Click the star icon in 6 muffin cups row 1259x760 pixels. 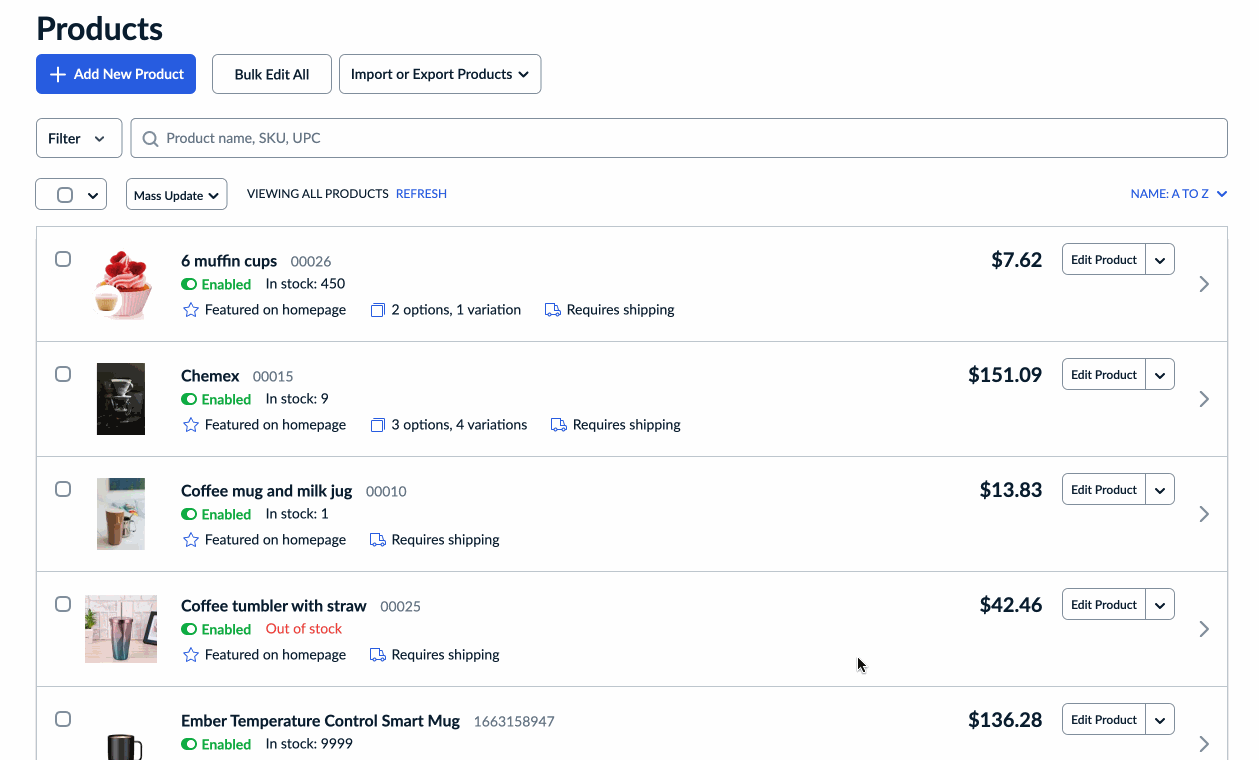pos(191,310)
